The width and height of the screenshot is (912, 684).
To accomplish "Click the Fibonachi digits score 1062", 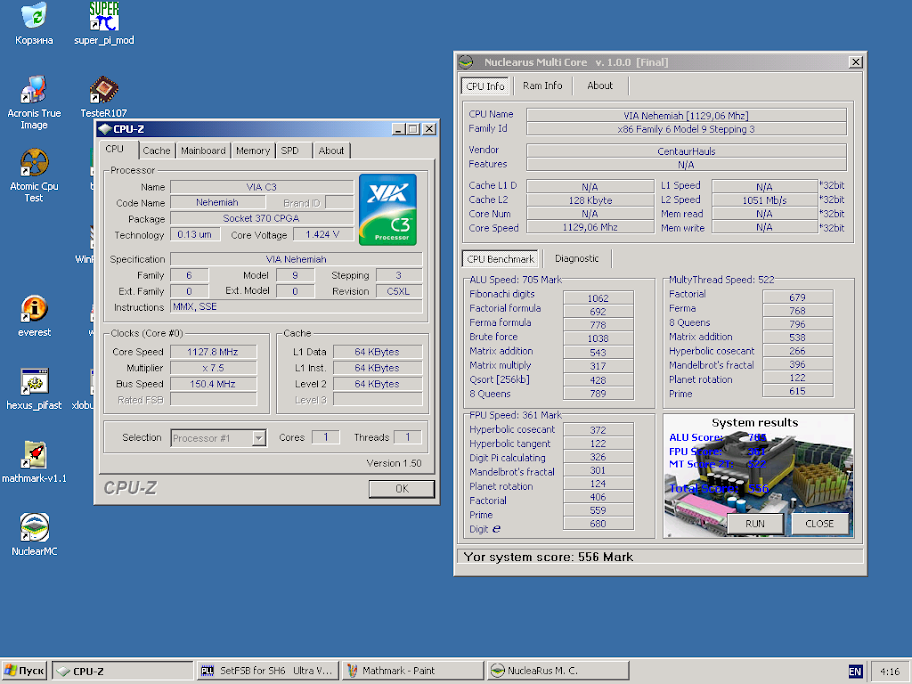I will tap(598, 298).
